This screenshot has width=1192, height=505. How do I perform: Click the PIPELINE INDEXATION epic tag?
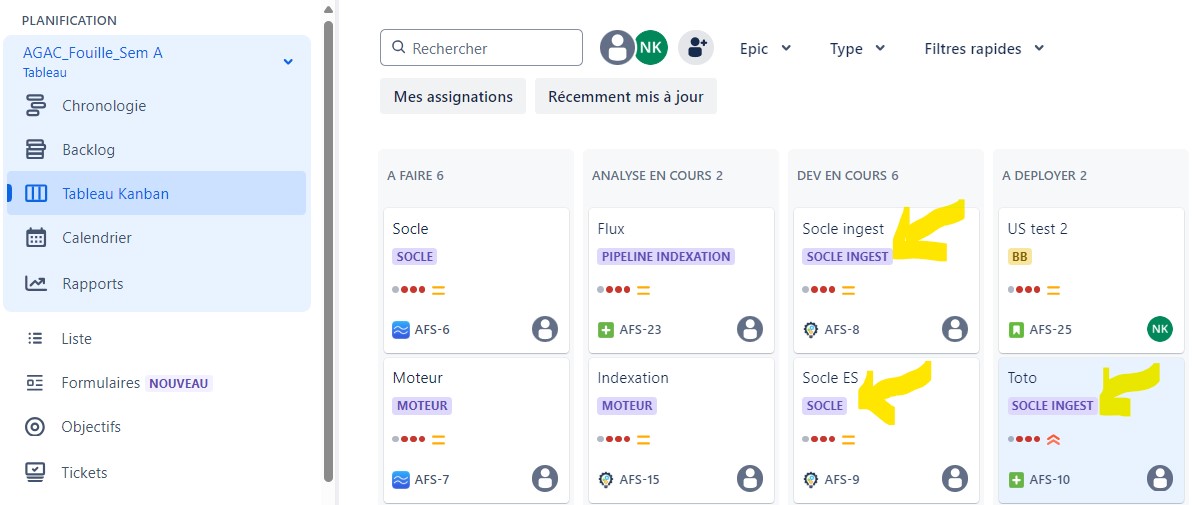(666, 256)
